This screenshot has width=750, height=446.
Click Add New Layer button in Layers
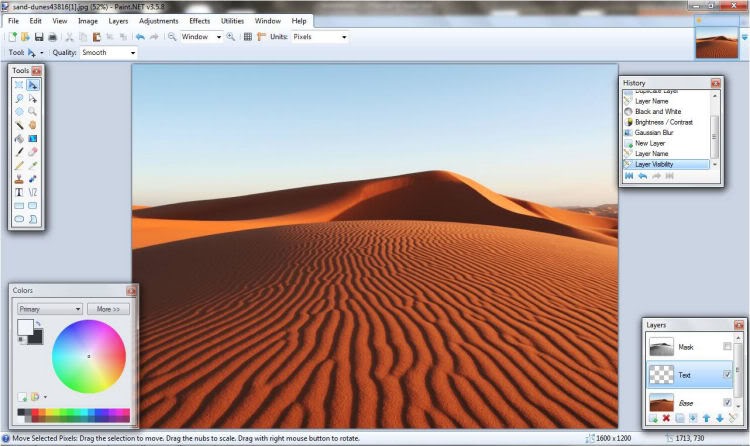coord(653,418)
